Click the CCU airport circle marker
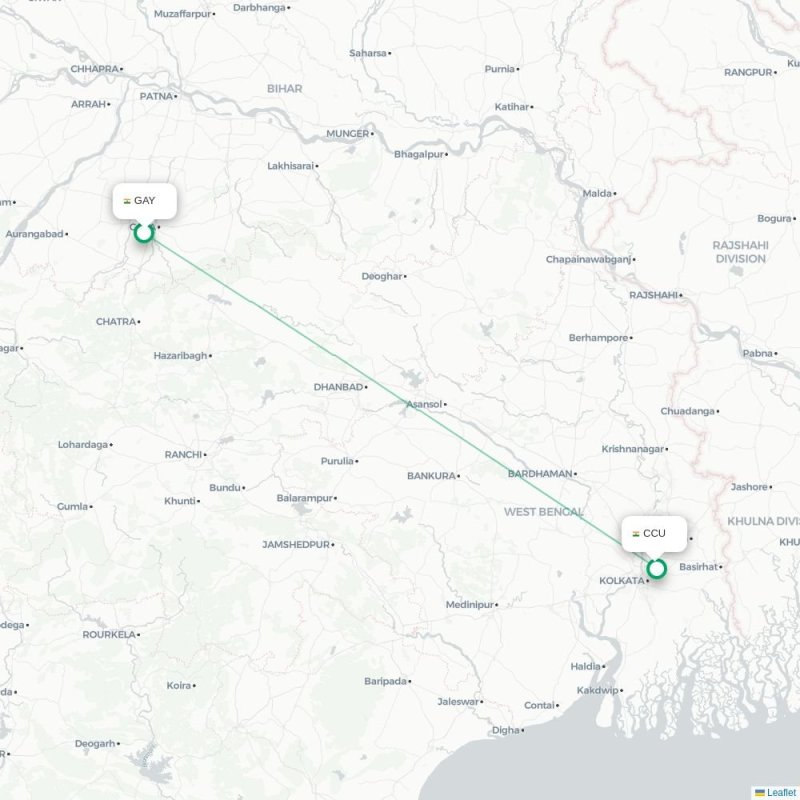 coord(657,568)
